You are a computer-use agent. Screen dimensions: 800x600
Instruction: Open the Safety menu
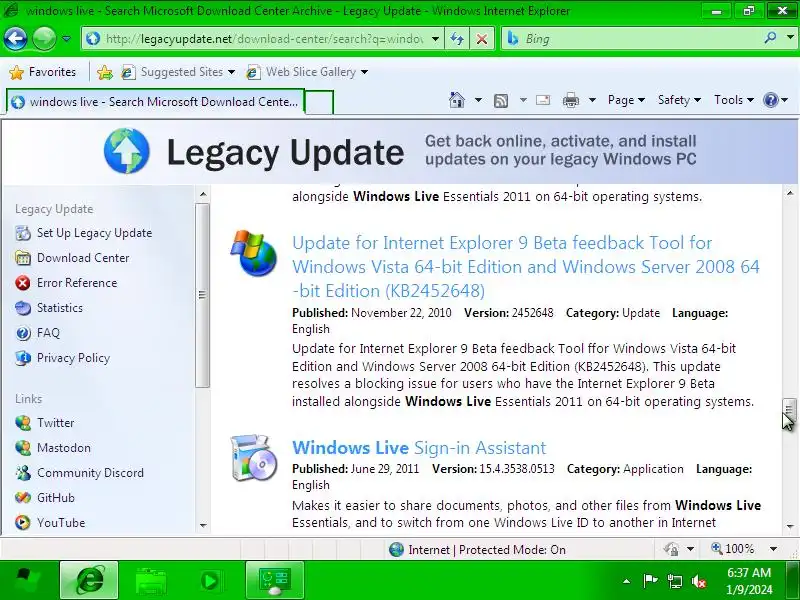[x=679, y=100]
